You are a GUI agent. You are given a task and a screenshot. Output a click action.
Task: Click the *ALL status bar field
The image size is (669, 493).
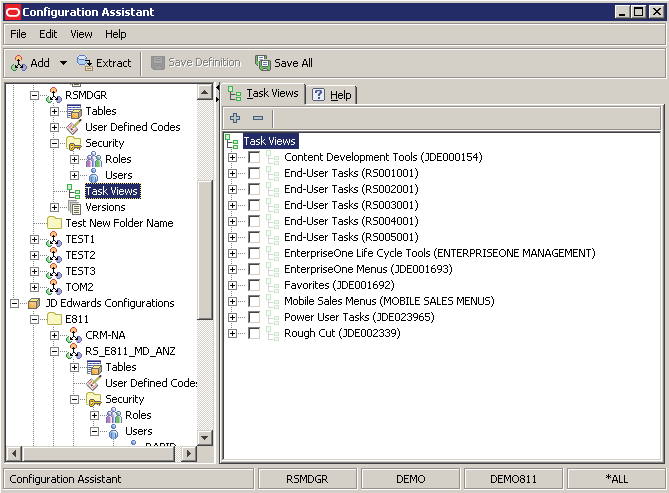click(617, 479)
